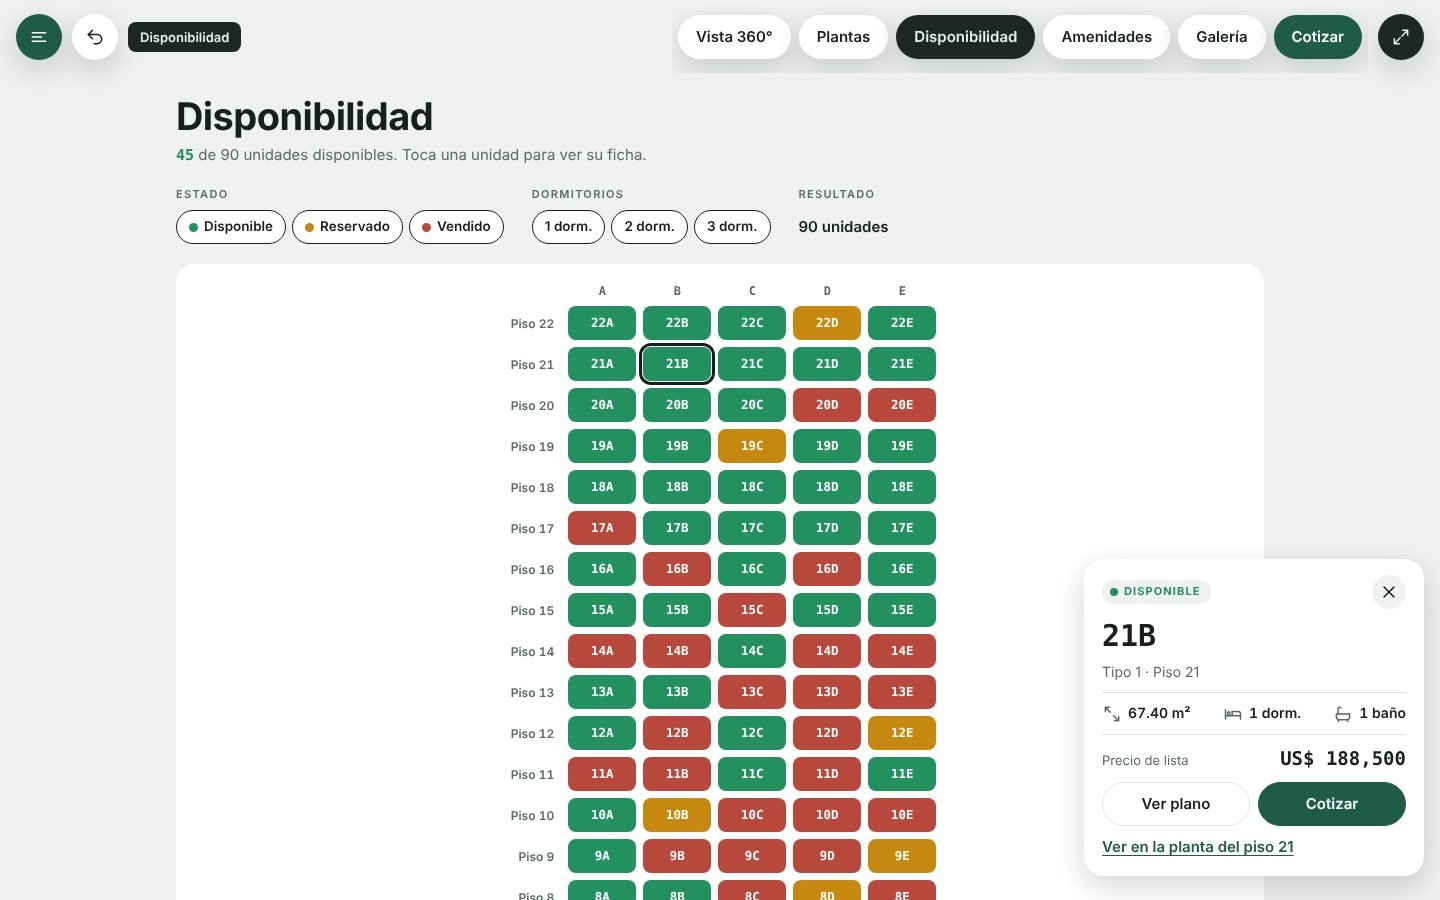Click the column header A
This screenshot has width=1440, height=900.
602,291
